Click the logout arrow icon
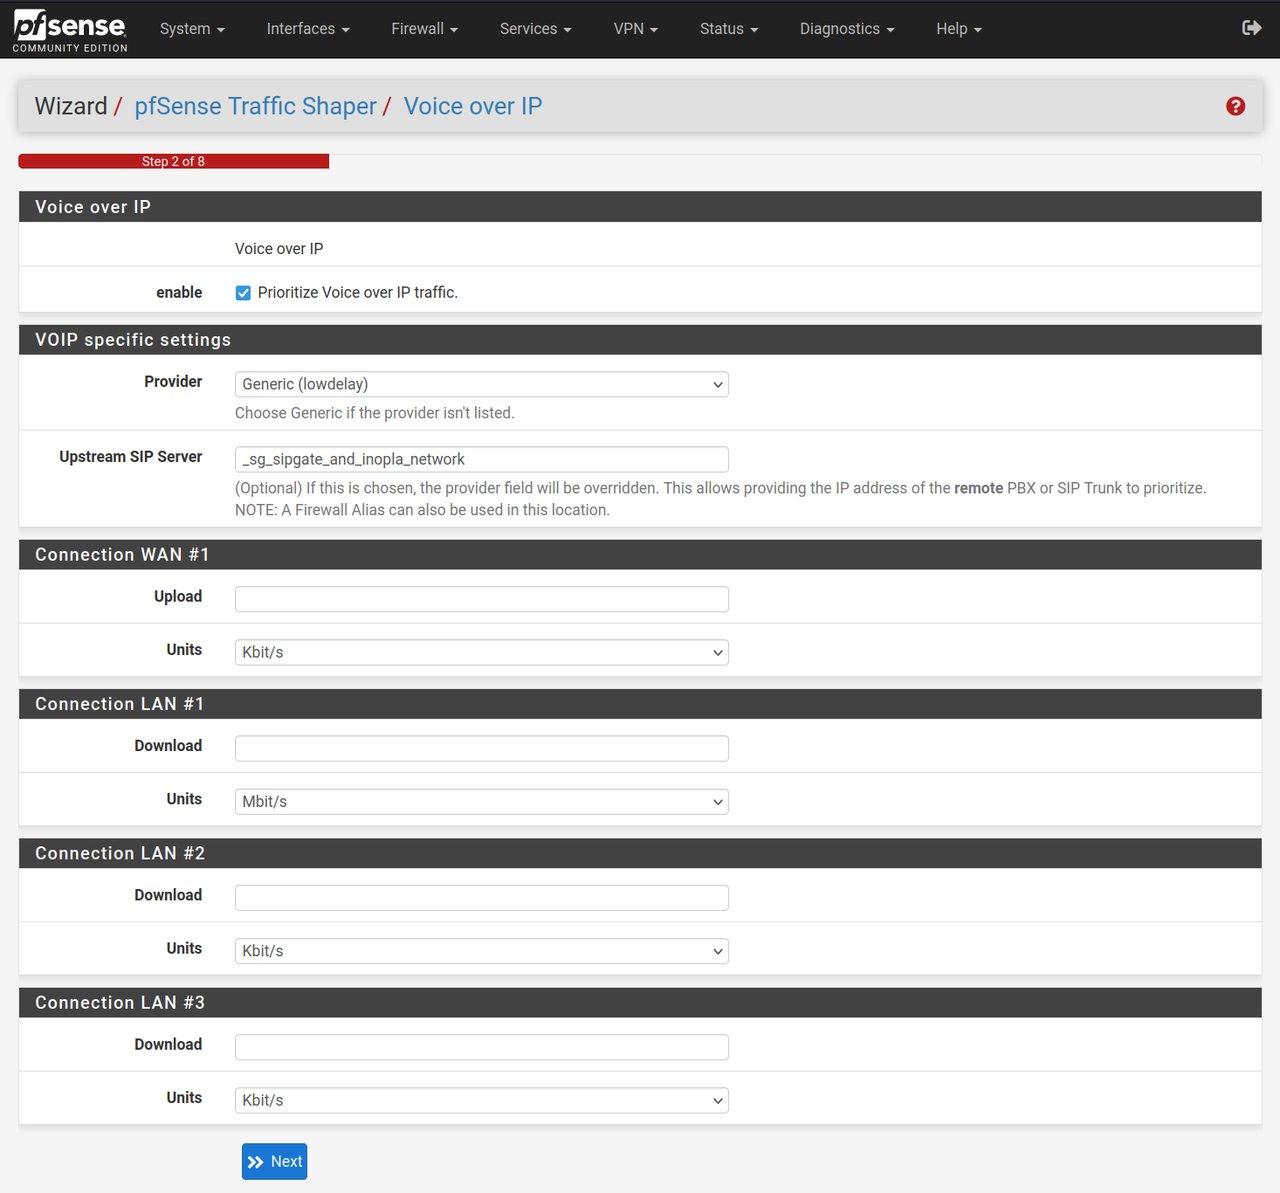Viewport: 1280px width, 1193px height. tap(1251, 28)
